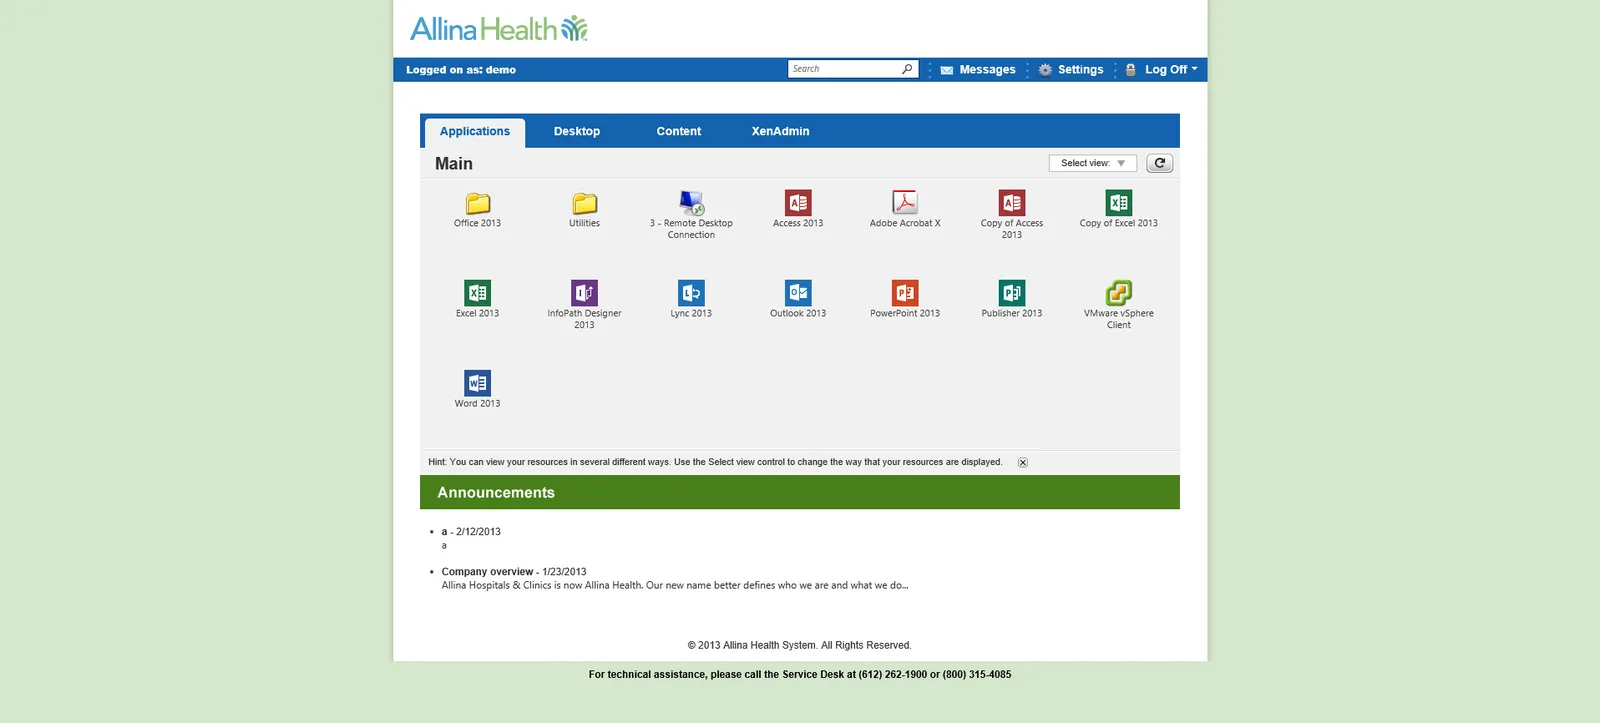This screenshot has width=1600, height=723.
Task: Click the 'Logged on as: demo' text
Action: [461, 70]
